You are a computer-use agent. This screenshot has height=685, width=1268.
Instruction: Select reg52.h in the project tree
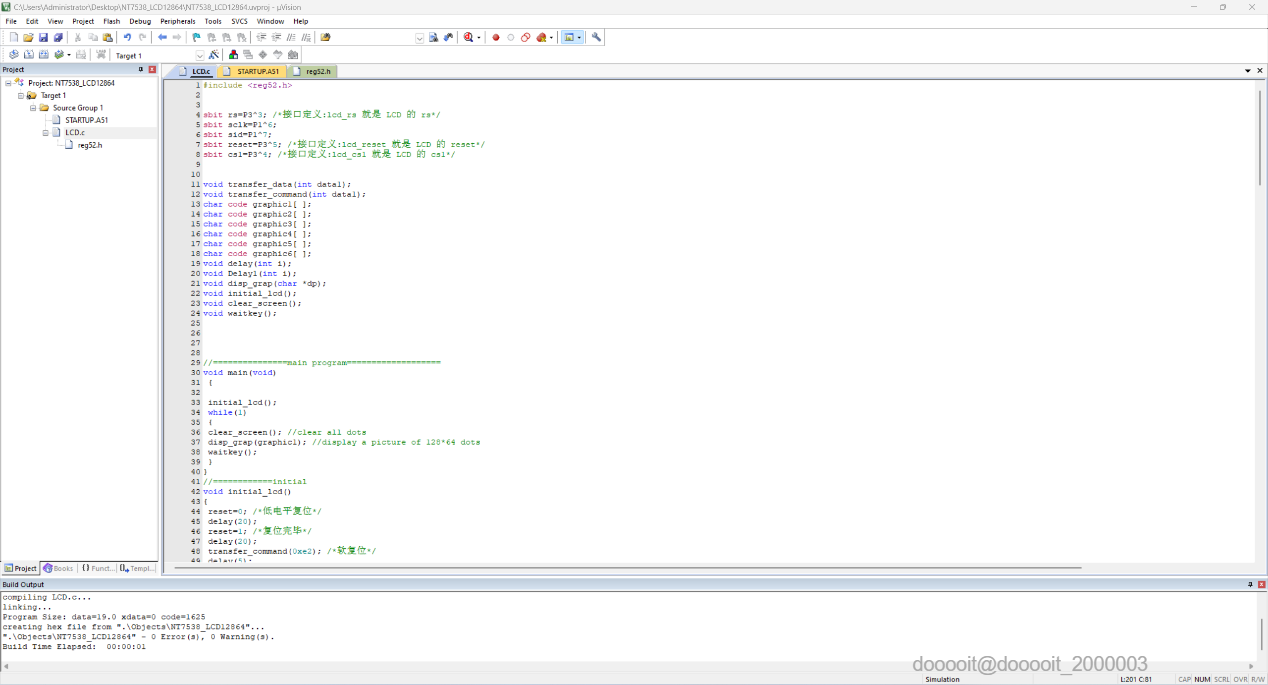(89, 145)
